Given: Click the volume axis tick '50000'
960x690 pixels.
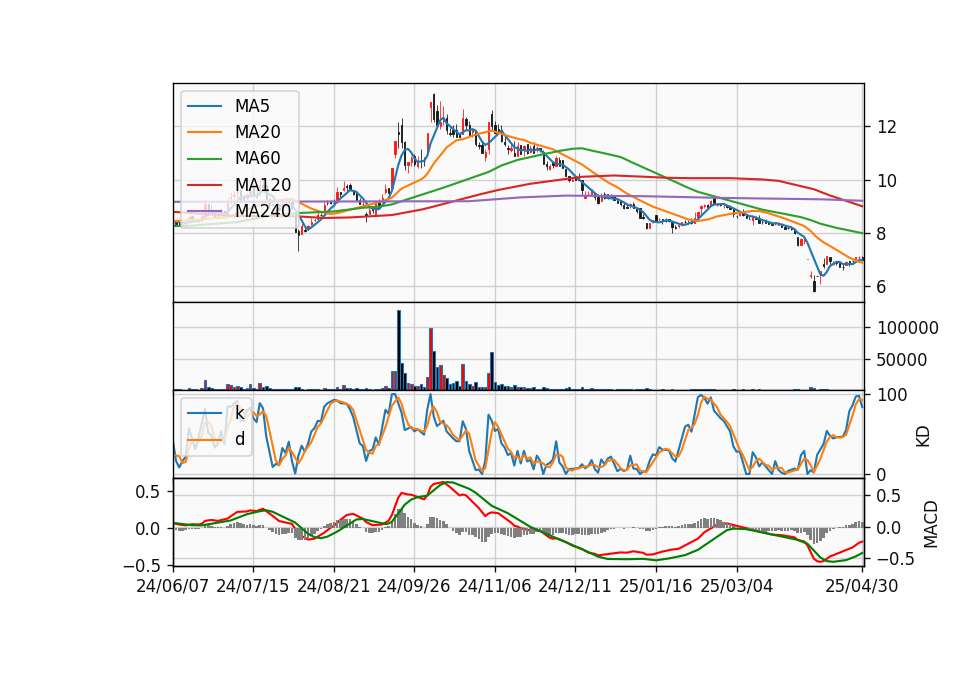Looking at the screenshot, I should tap(902, 360).
